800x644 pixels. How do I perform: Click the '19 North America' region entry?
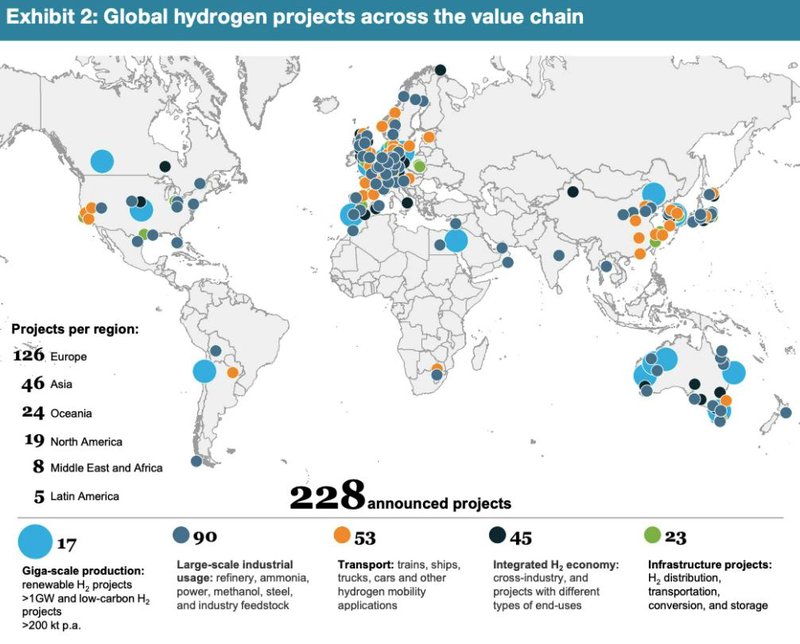tap(73, 440)
